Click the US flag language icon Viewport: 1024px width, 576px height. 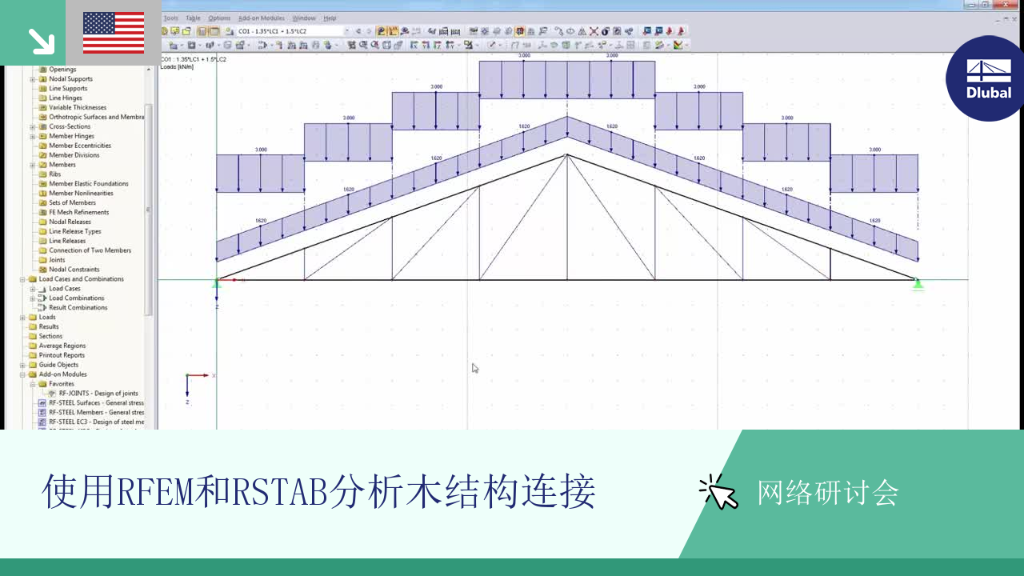click(x=114, y=33)
